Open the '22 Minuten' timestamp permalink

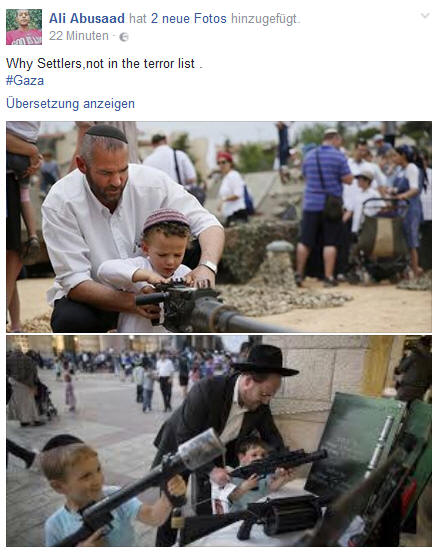(79, 36)
